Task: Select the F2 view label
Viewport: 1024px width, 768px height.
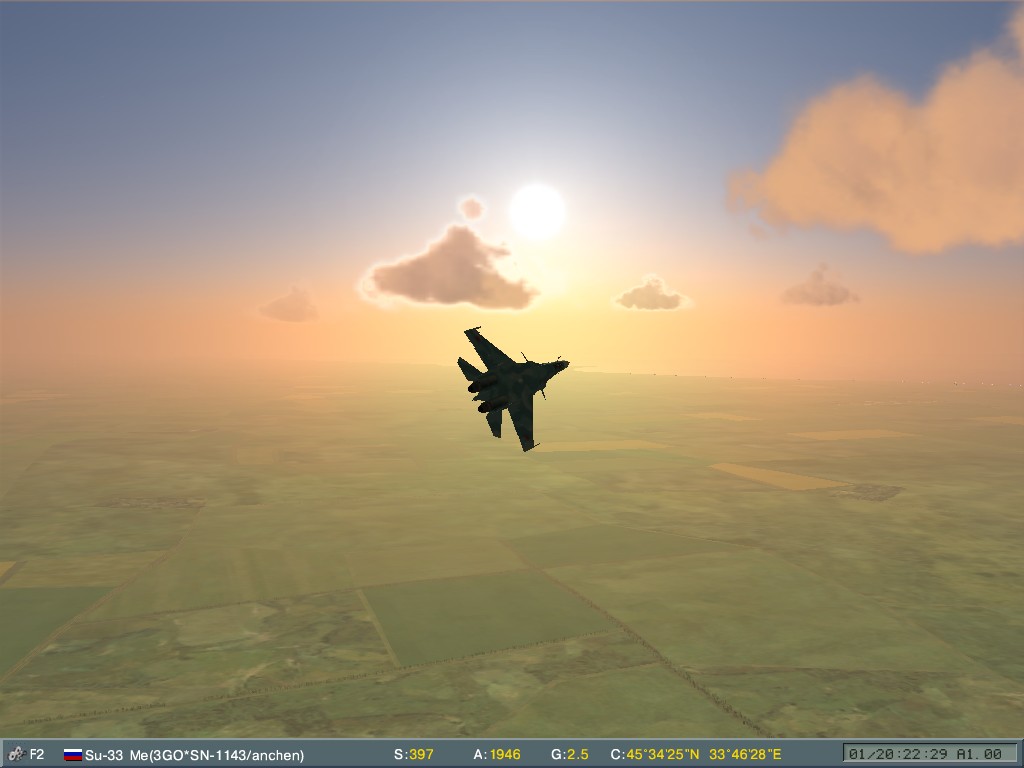Action: pos(37,754)
